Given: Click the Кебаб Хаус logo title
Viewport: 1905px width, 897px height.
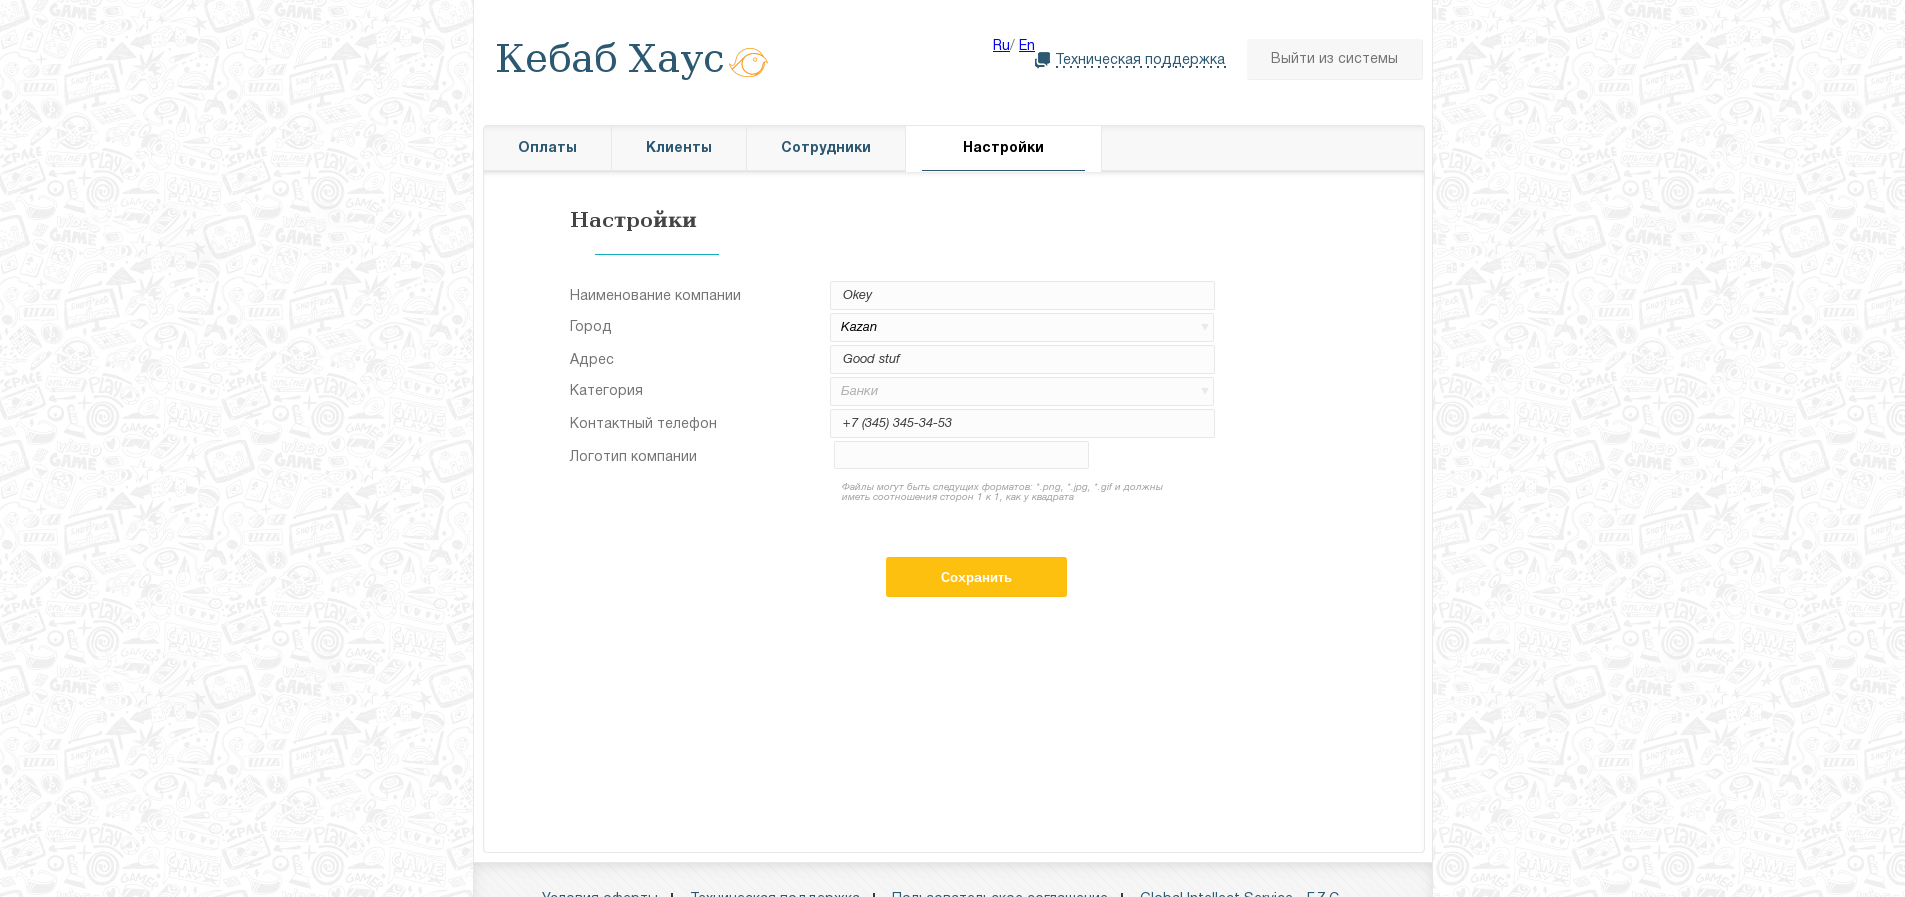Looking at the screenshot, I should (609, 59).
